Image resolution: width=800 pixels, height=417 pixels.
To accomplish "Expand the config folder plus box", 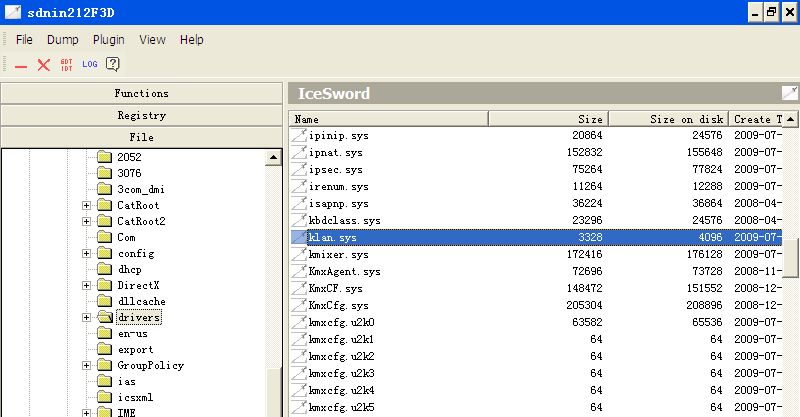I will pos(87,253).
